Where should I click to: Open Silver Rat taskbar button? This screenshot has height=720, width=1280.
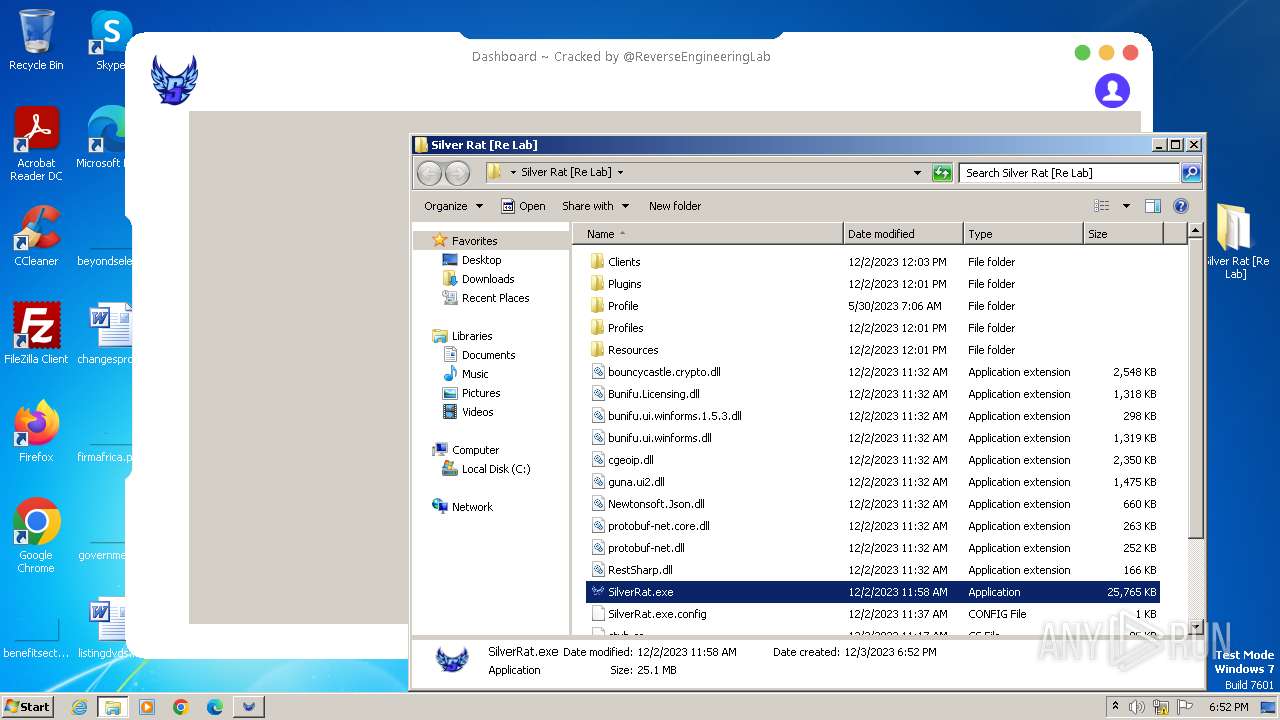249,706
